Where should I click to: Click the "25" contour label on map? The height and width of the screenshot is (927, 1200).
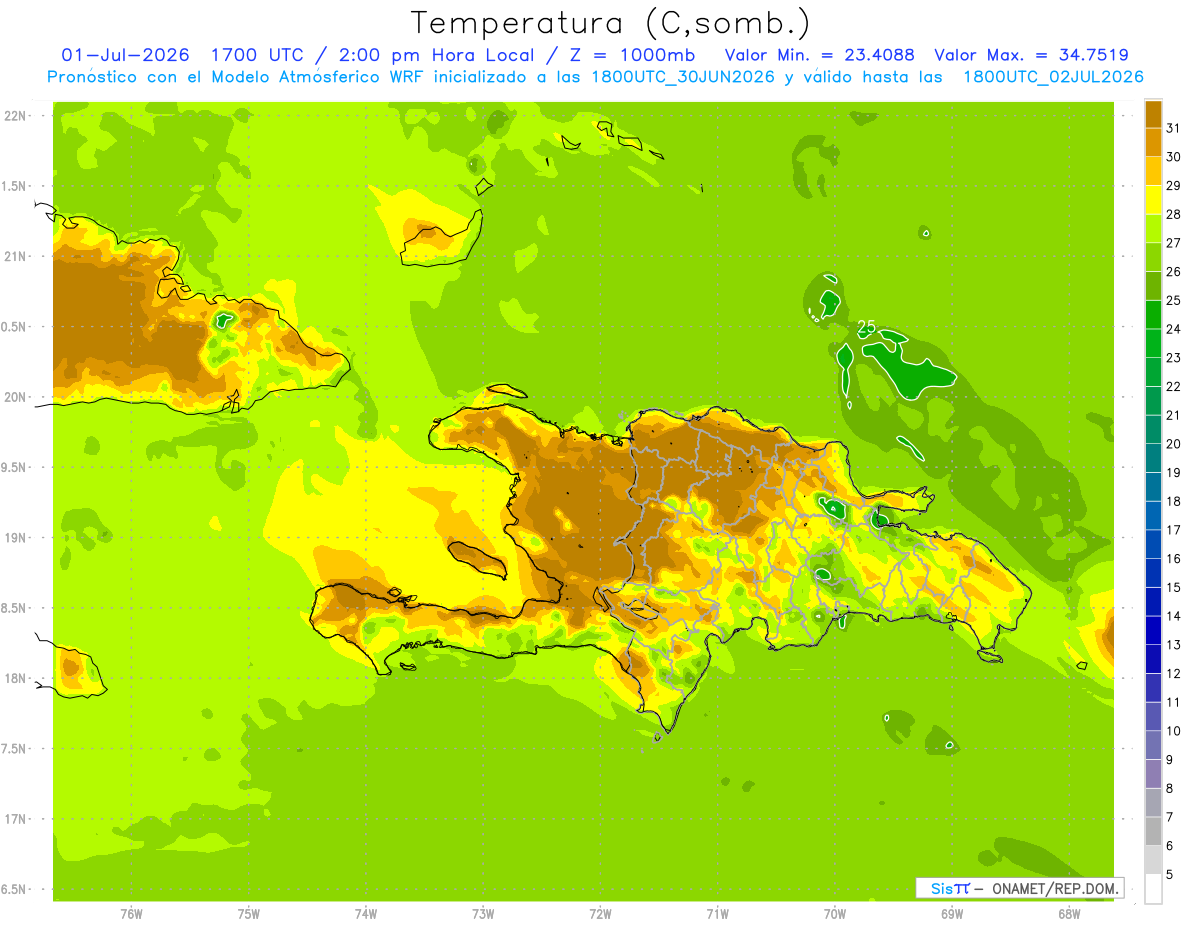click(867, 327)
